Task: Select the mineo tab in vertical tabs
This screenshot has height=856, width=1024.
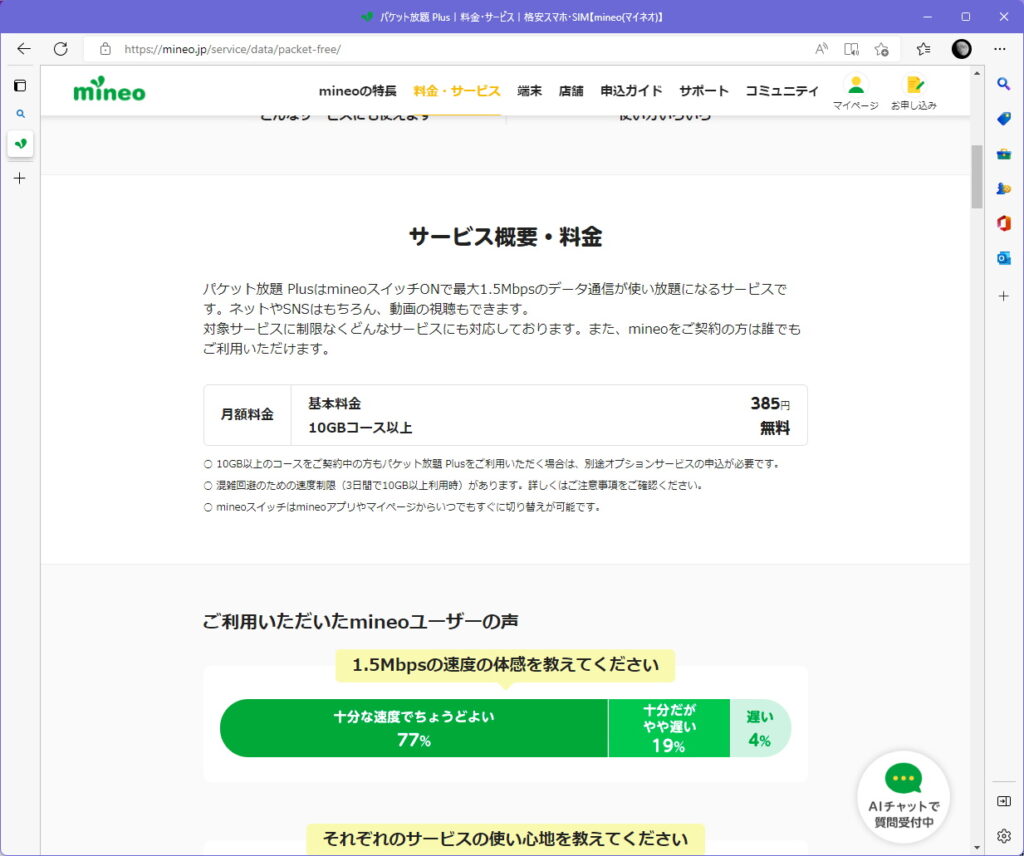Action: point(20,144)
